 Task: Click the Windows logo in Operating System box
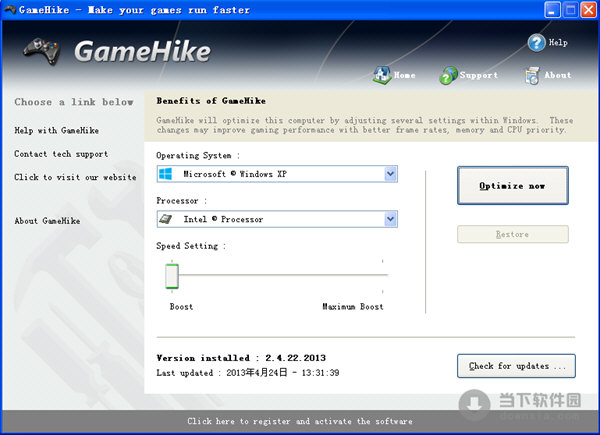pyautogui.click(x=165, y=174)
